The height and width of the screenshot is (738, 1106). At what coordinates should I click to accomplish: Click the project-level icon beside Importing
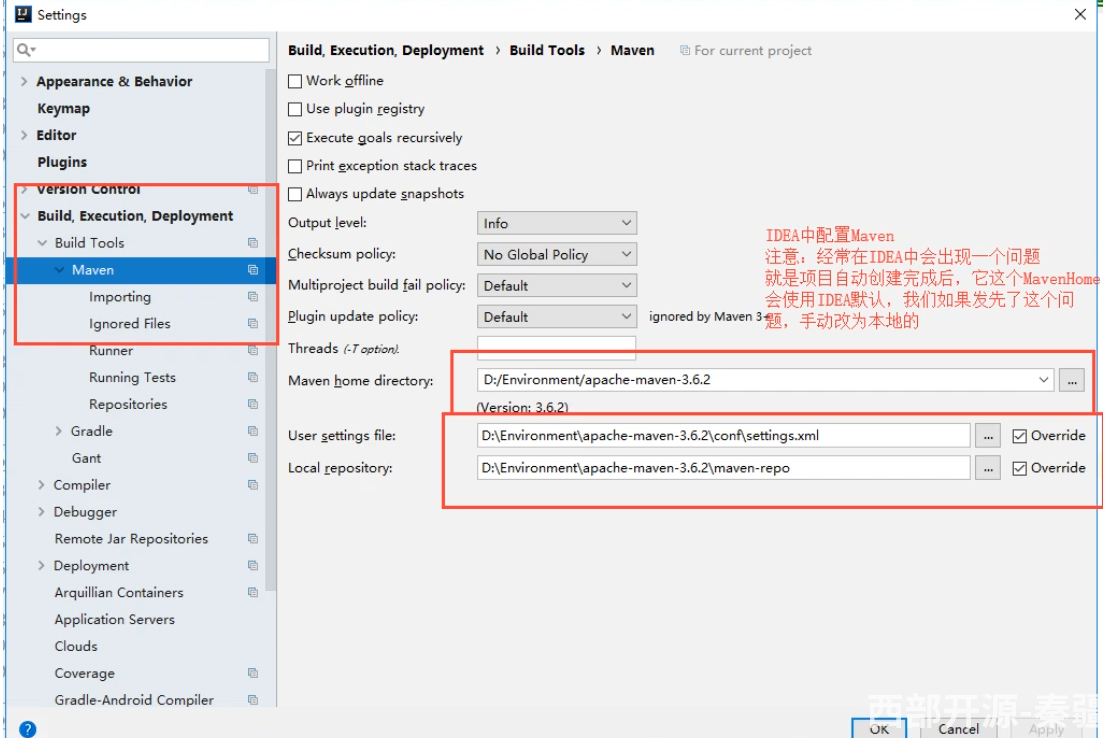pos(253,296)
